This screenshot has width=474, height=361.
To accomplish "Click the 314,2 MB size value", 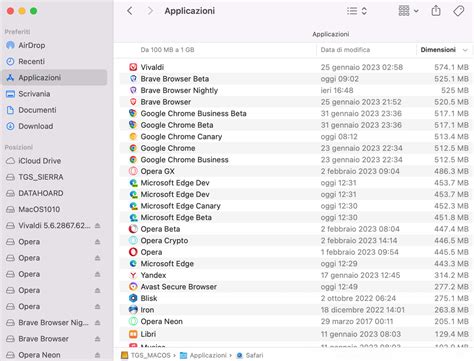I will [x=451, y=275].
